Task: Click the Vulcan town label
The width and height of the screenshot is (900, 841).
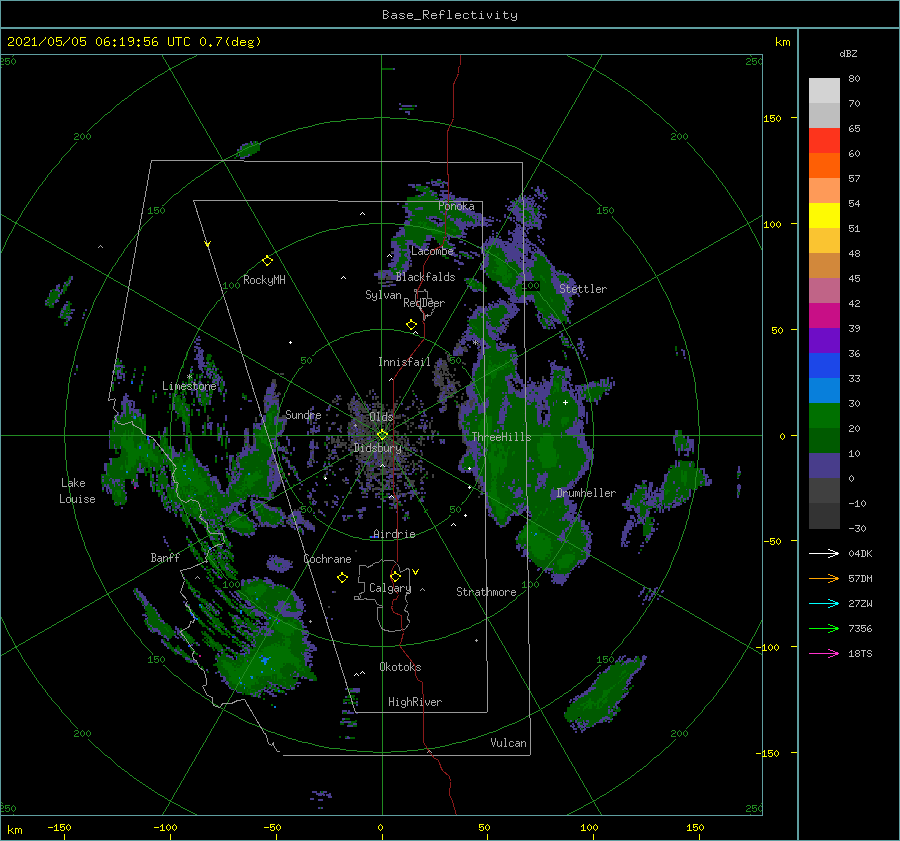Action: pos(509,743)
